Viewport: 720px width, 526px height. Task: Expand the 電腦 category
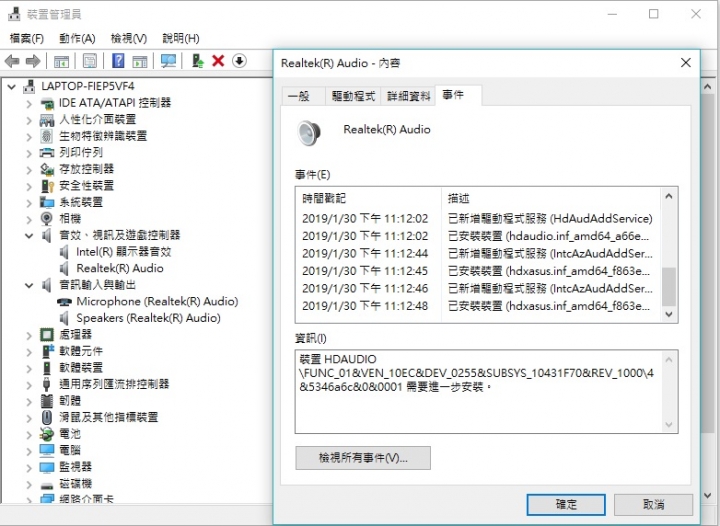pos(29,451)
